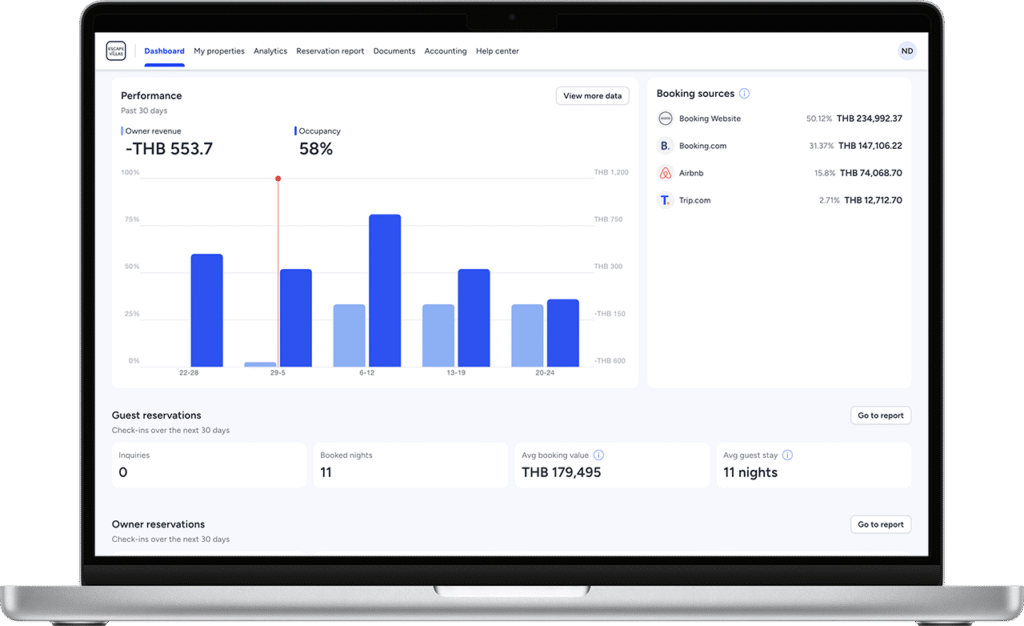Click the Avg booking value info icon
The image size is (1024, 626).
point(599,455)
